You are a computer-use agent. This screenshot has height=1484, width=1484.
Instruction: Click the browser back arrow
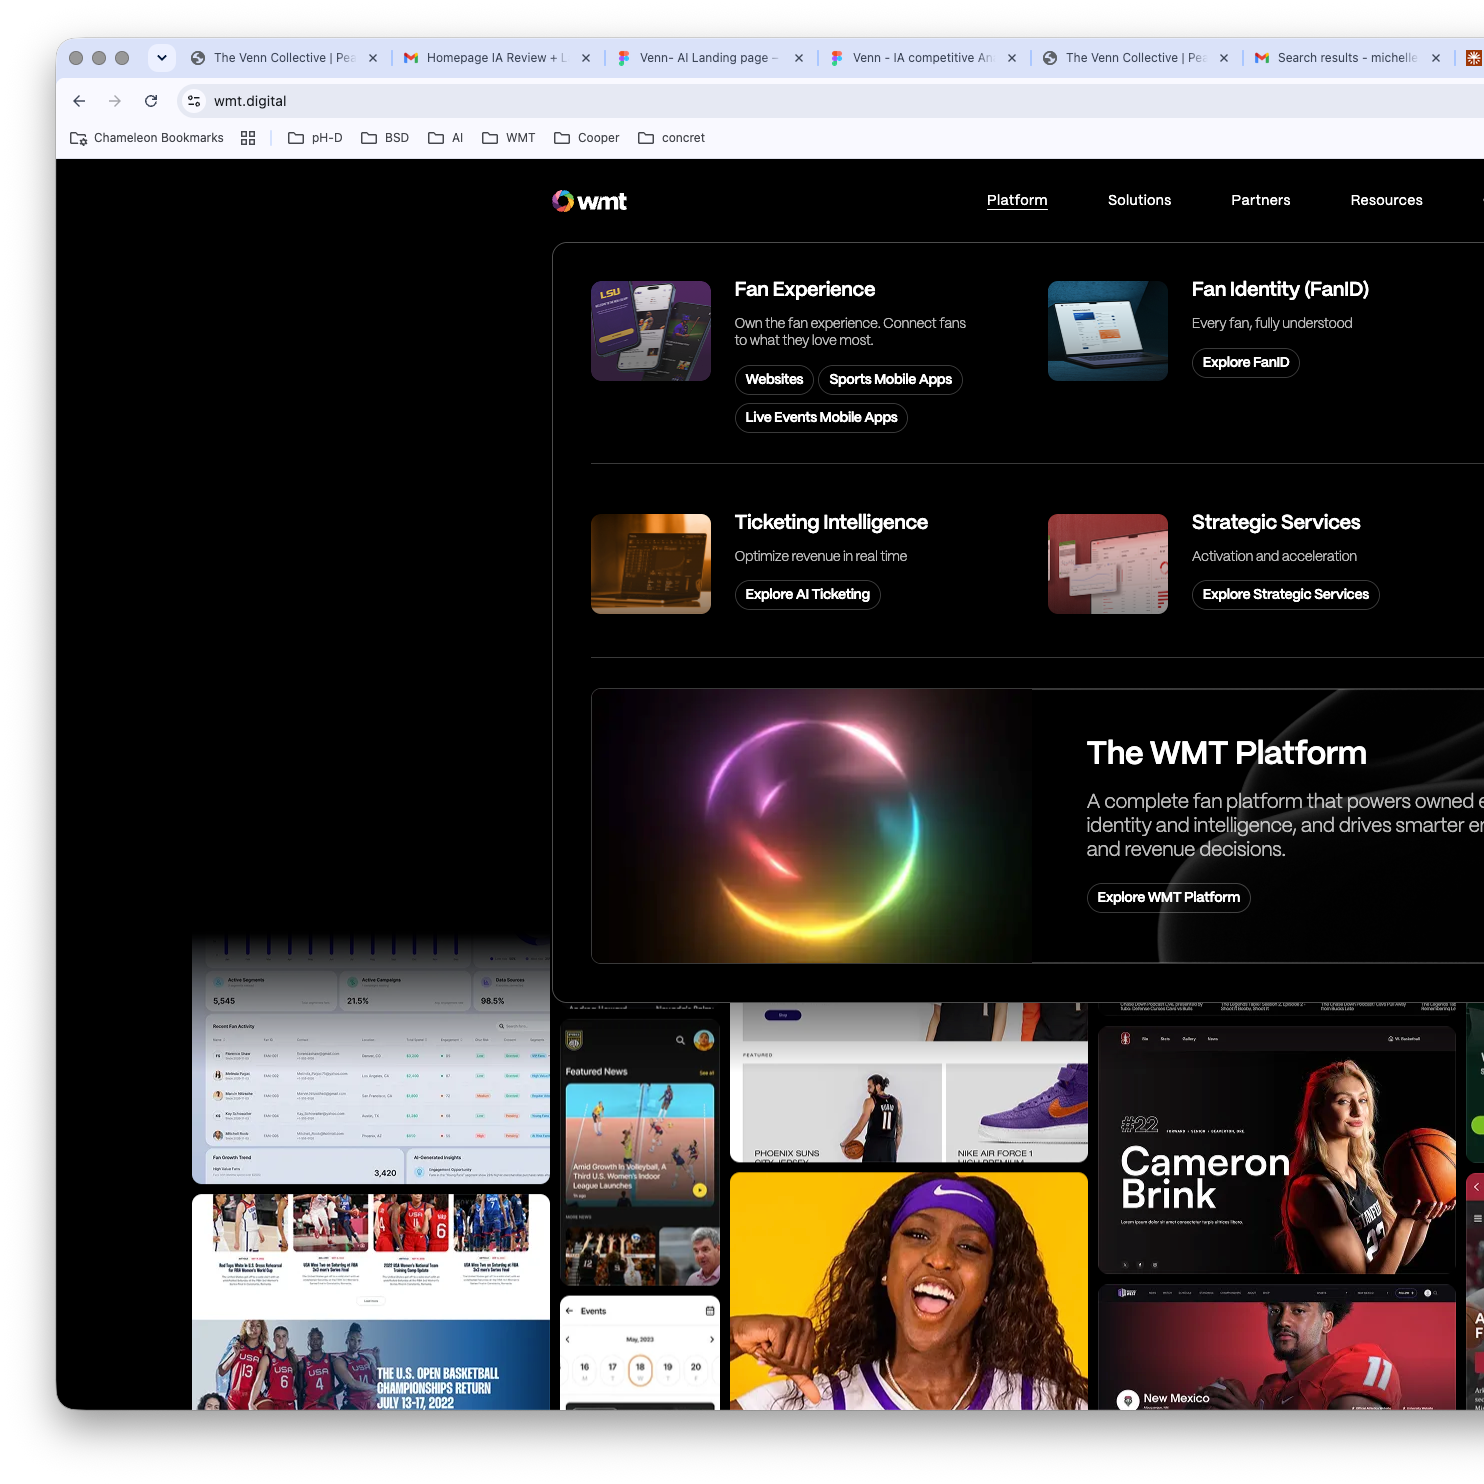tap(79, 101)
